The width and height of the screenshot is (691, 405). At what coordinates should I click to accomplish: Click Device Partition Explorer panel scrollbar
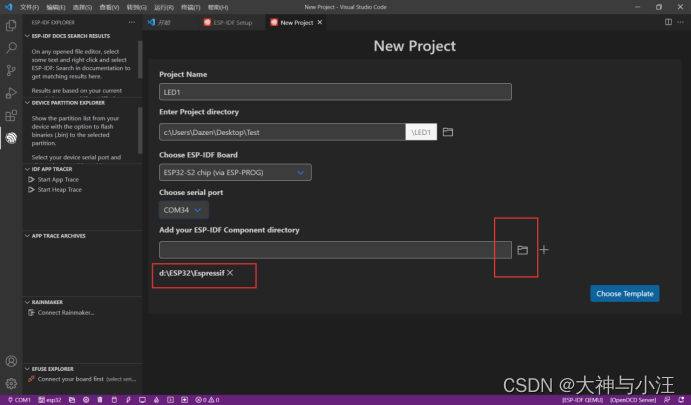pos(140,130)
